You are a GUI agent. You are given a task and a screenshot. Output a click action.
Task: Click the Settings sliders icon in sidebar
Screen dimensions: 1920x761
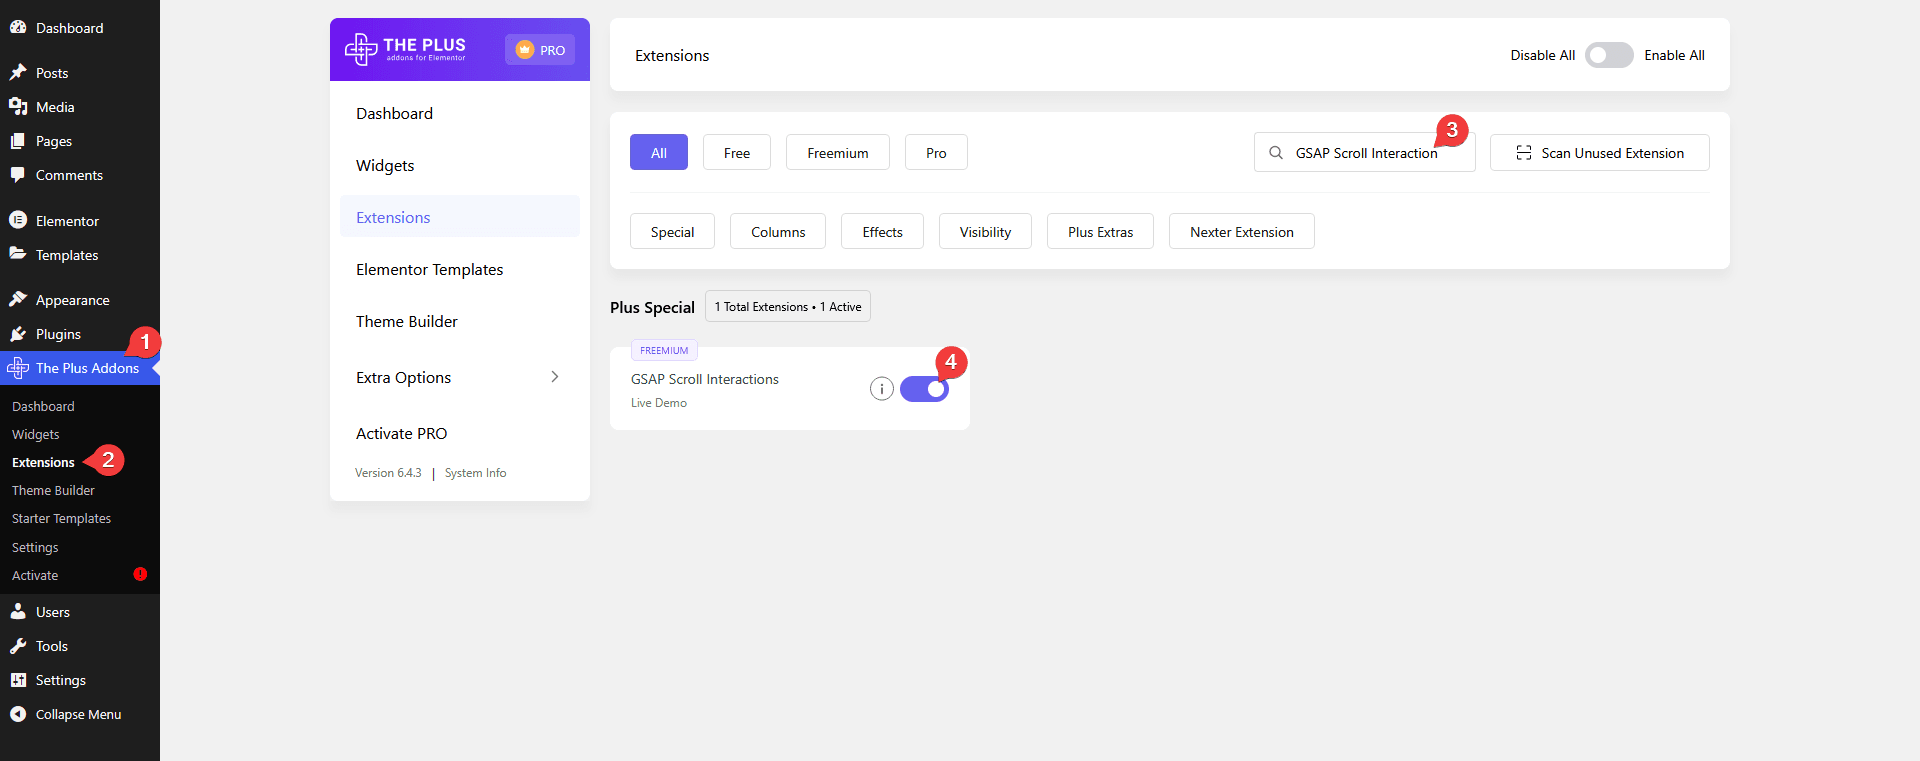[18, 680]
